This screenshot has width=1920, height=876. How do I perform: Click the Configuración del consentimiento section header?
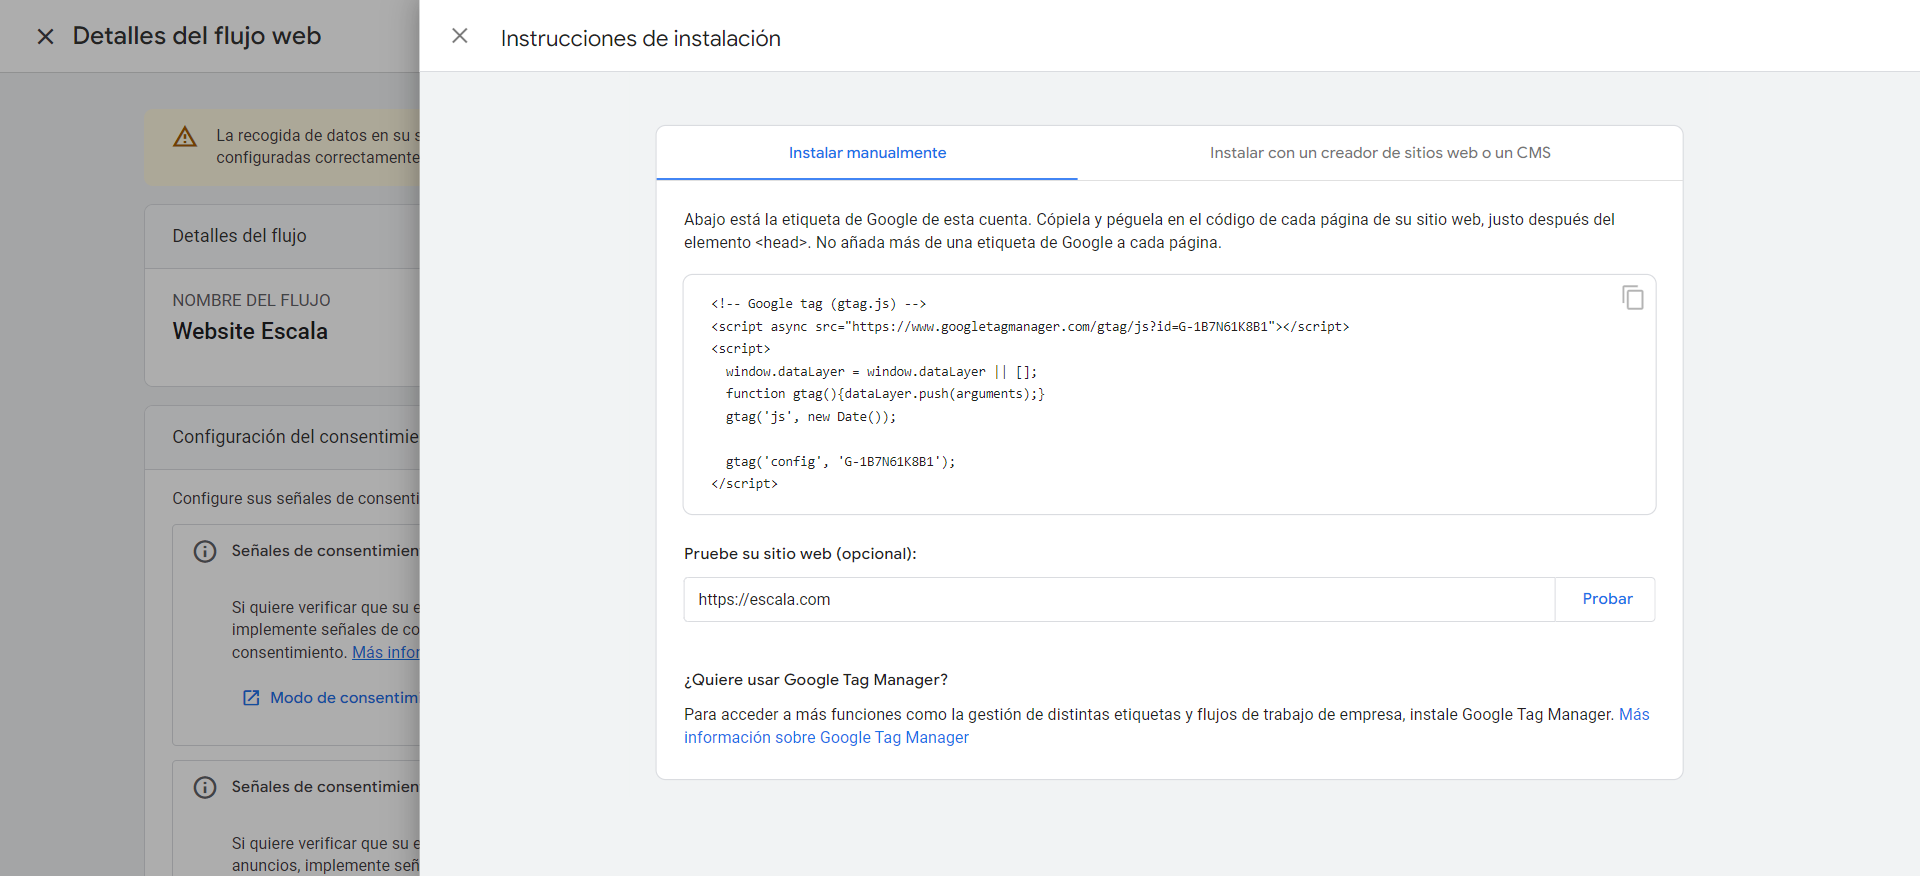[295, 437]
